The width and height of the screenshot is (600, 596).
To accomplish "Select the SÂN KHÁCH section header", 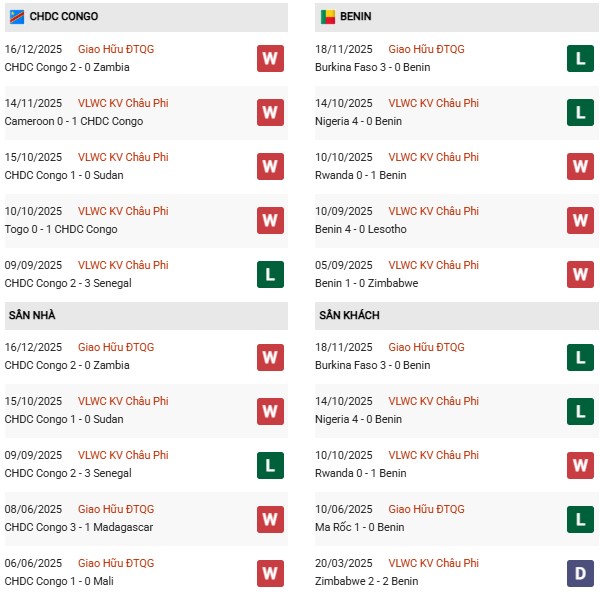I will pos(349,316).
